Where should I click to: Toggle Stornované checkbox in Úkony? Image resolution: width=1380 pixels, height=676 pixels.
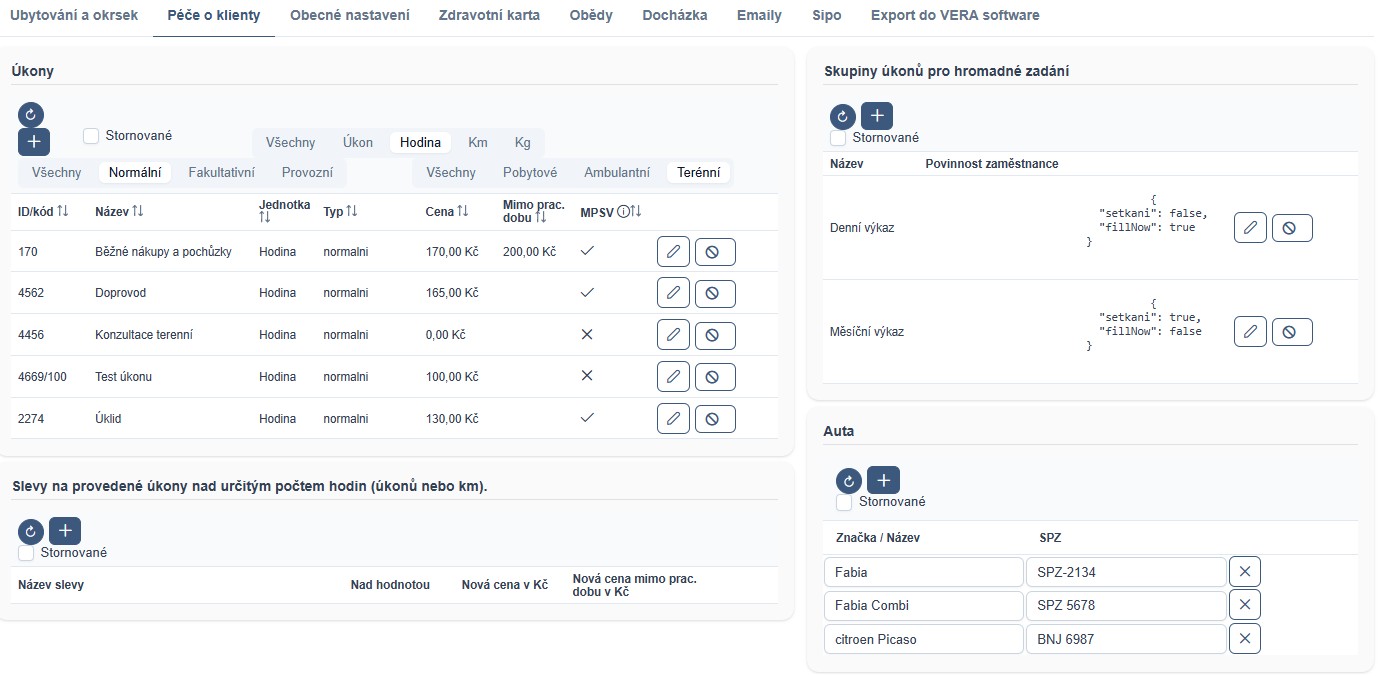[92, 136]
